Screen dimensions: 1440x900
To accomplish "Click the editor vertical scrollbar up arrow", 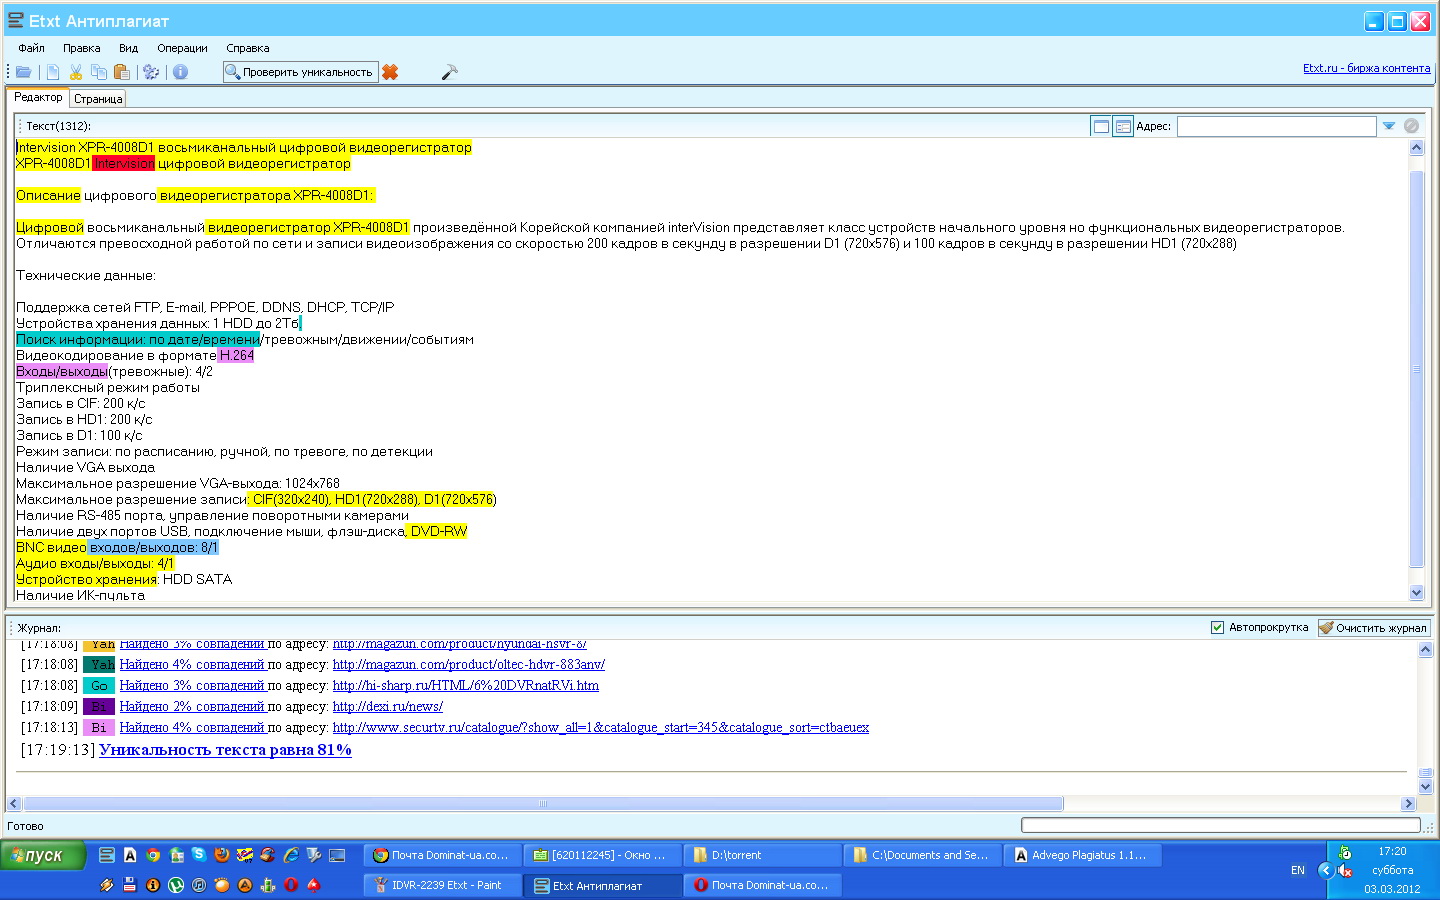I will point(1416,147).
